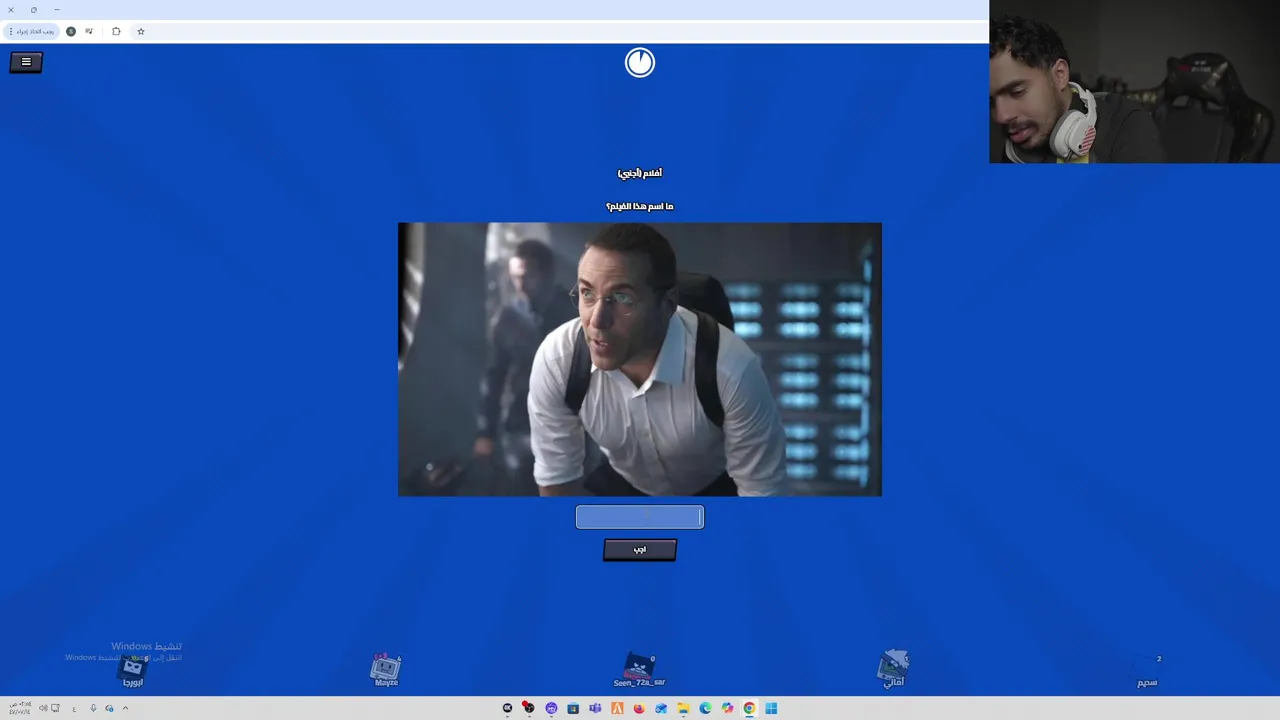This screenshot has height=720, width=1280.
Task: Click the Windows Start button
Action: pyautogui.click(x=771, y=708)
